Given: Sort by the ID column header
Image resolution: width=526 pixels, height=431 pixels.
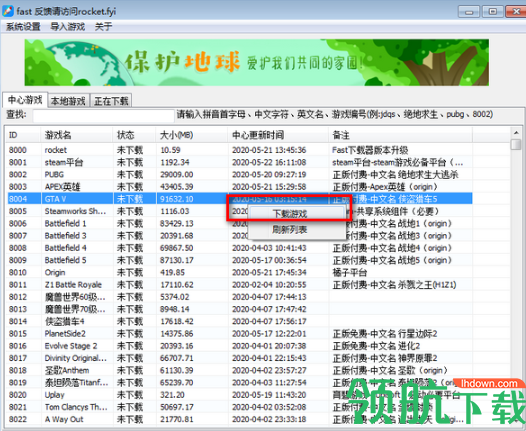Looking at the screenshot, I should [23, 135].
